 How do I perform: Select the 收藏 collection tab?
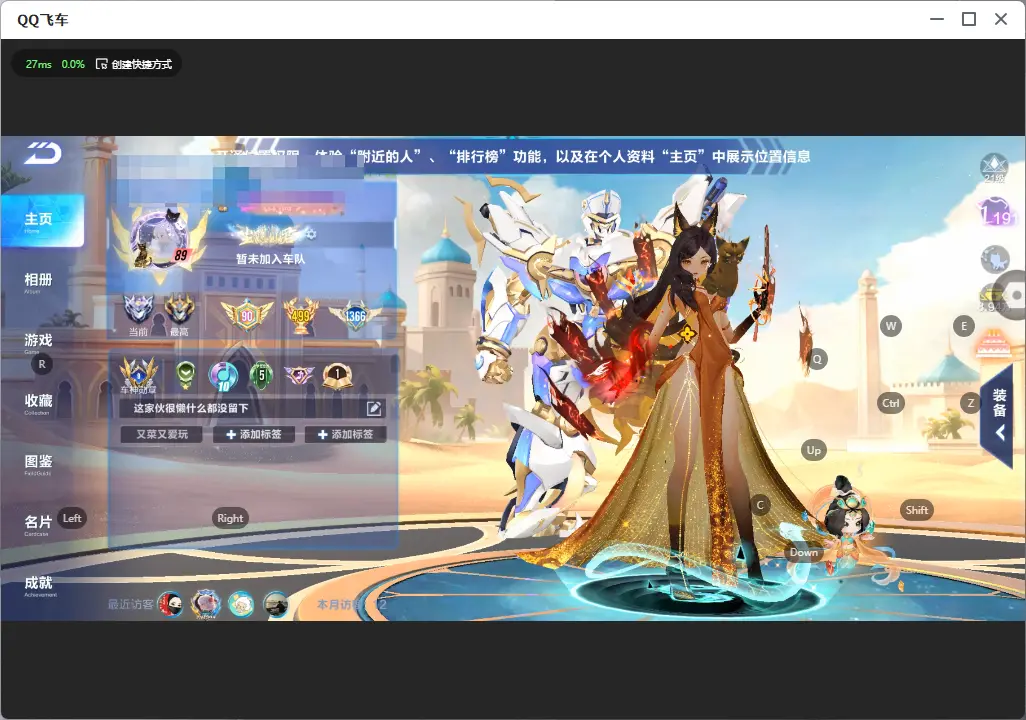click(x=38, y=403)
